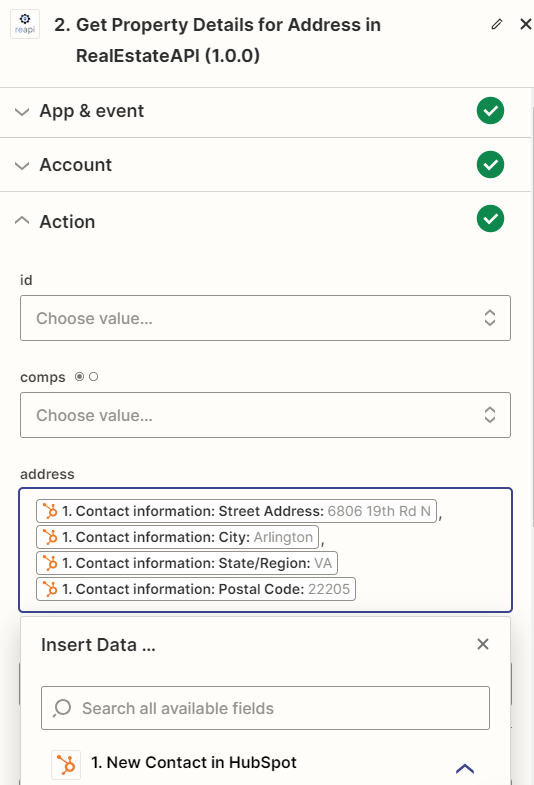The height and width of the screenshot is (785, 534).
Task: Click the comps field label
Action: (43, 377)
